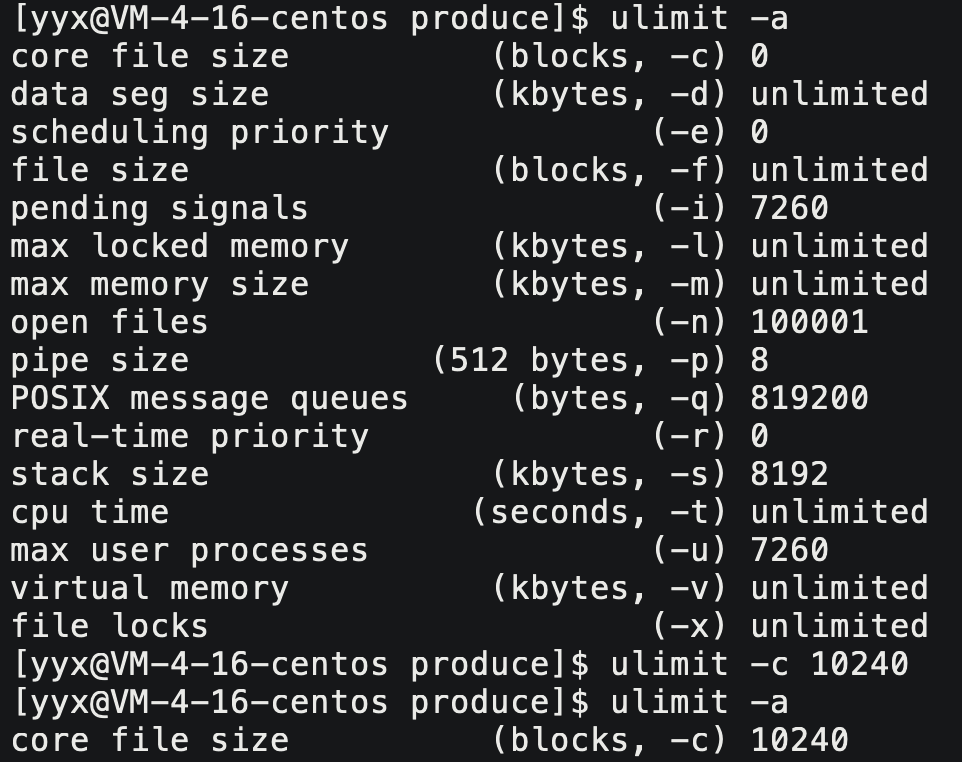Click the pending signals value 7260

coord(789,208)
